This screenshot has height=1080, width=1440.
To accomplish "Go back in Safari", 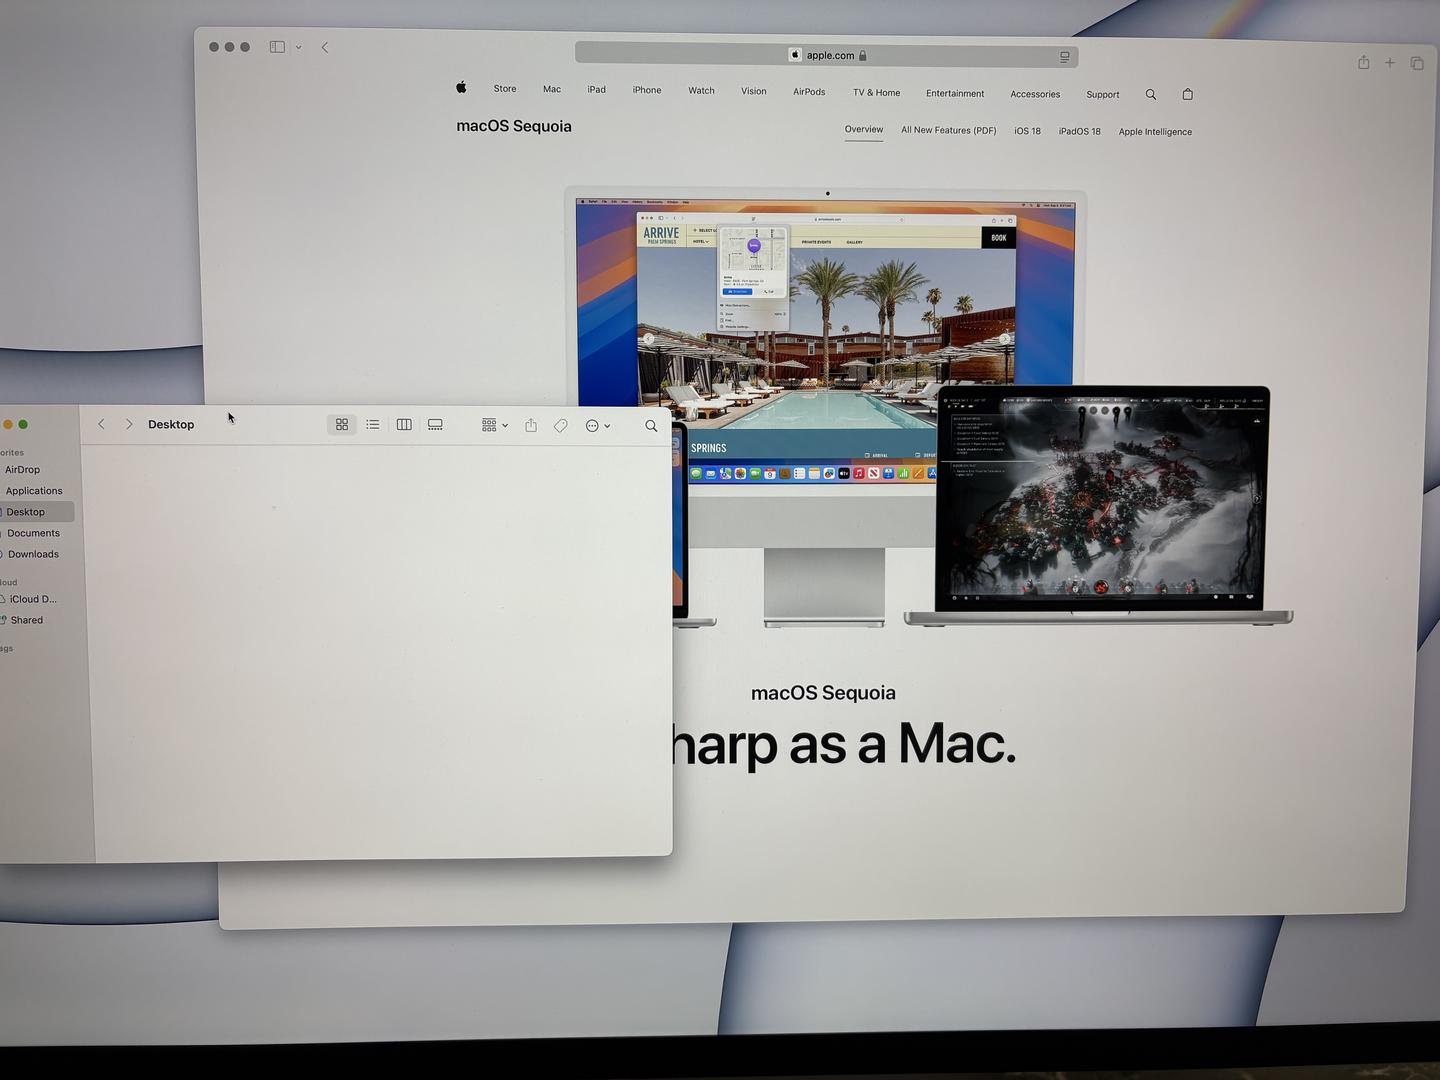I will point(325,47).
